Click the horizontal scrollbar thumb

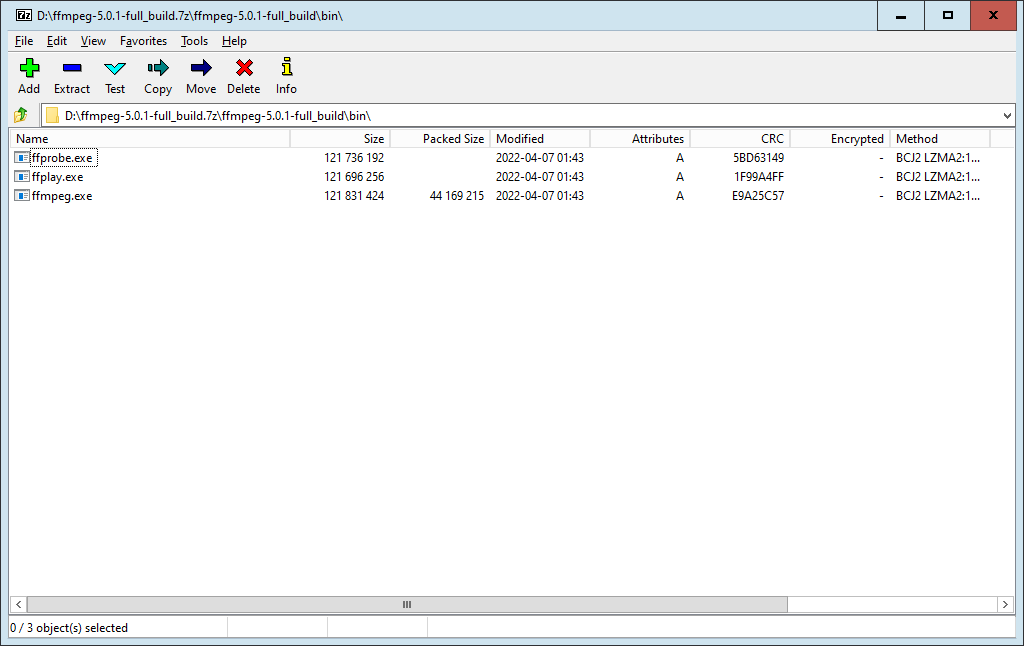point(407,604)
